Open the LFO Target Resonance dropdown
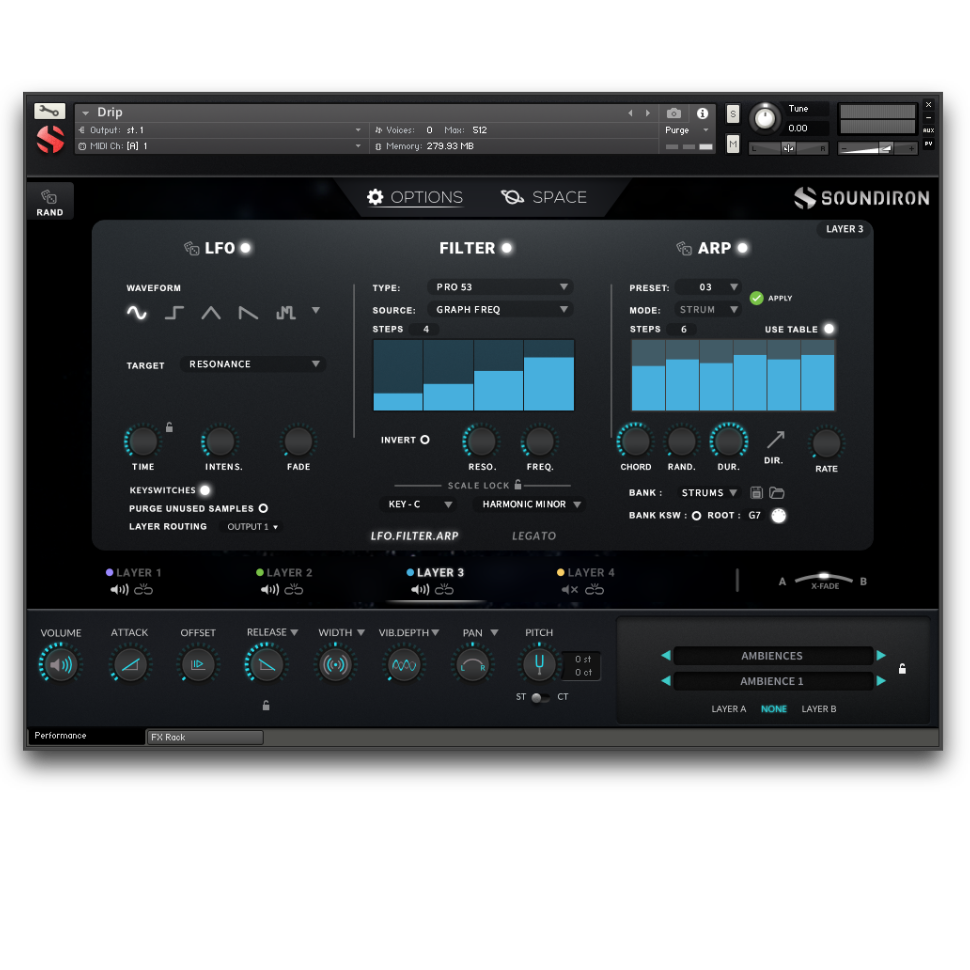The width and height of the screenshot is (970, 970). 254,365
